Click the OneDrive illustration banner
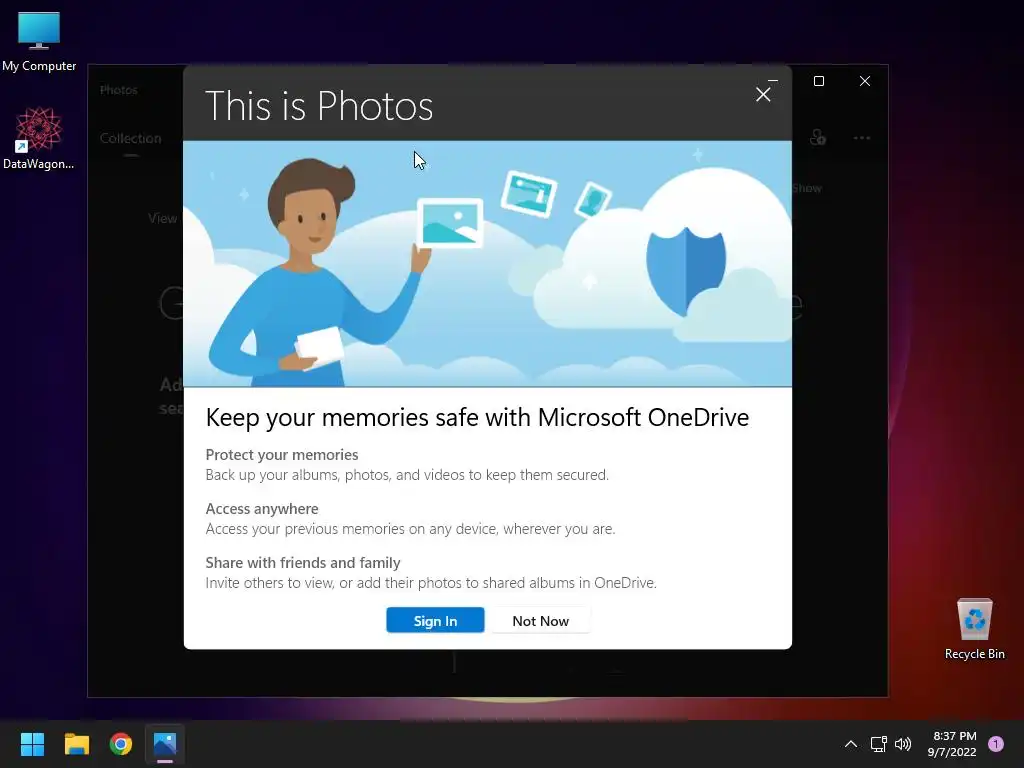Screen dimensions: 1024x768 pyautogui.click(x=488, y=264)
